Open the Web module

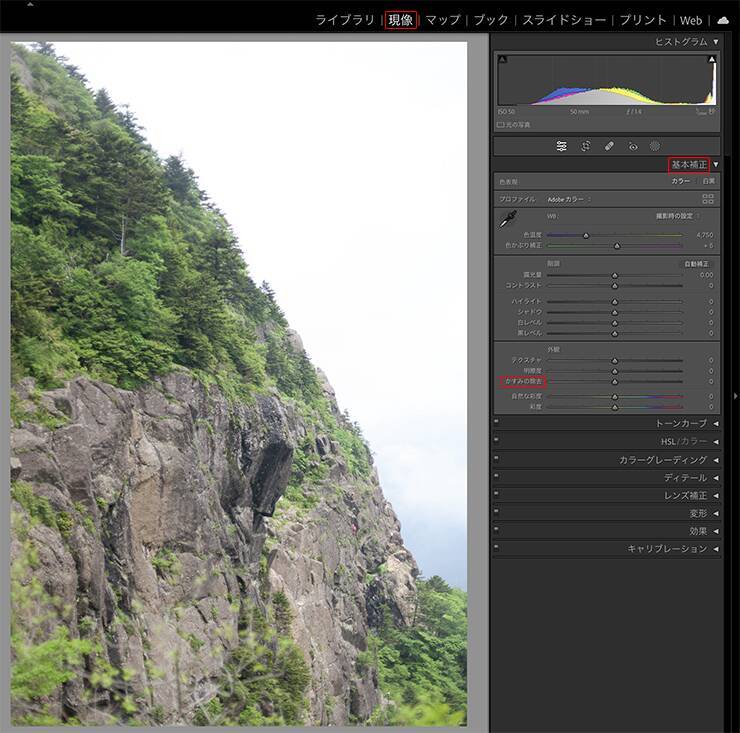(691, 21)
